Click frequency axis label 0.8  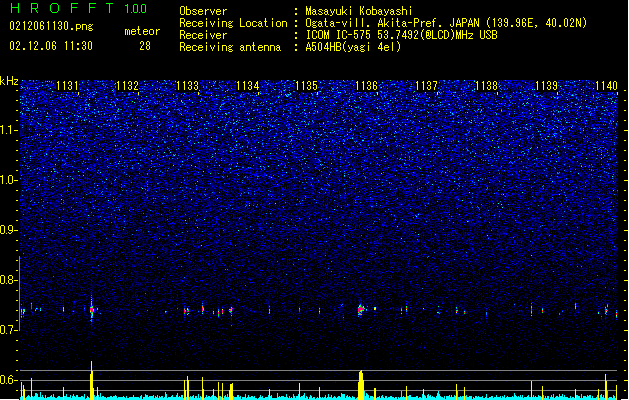(x=9, y=280)
